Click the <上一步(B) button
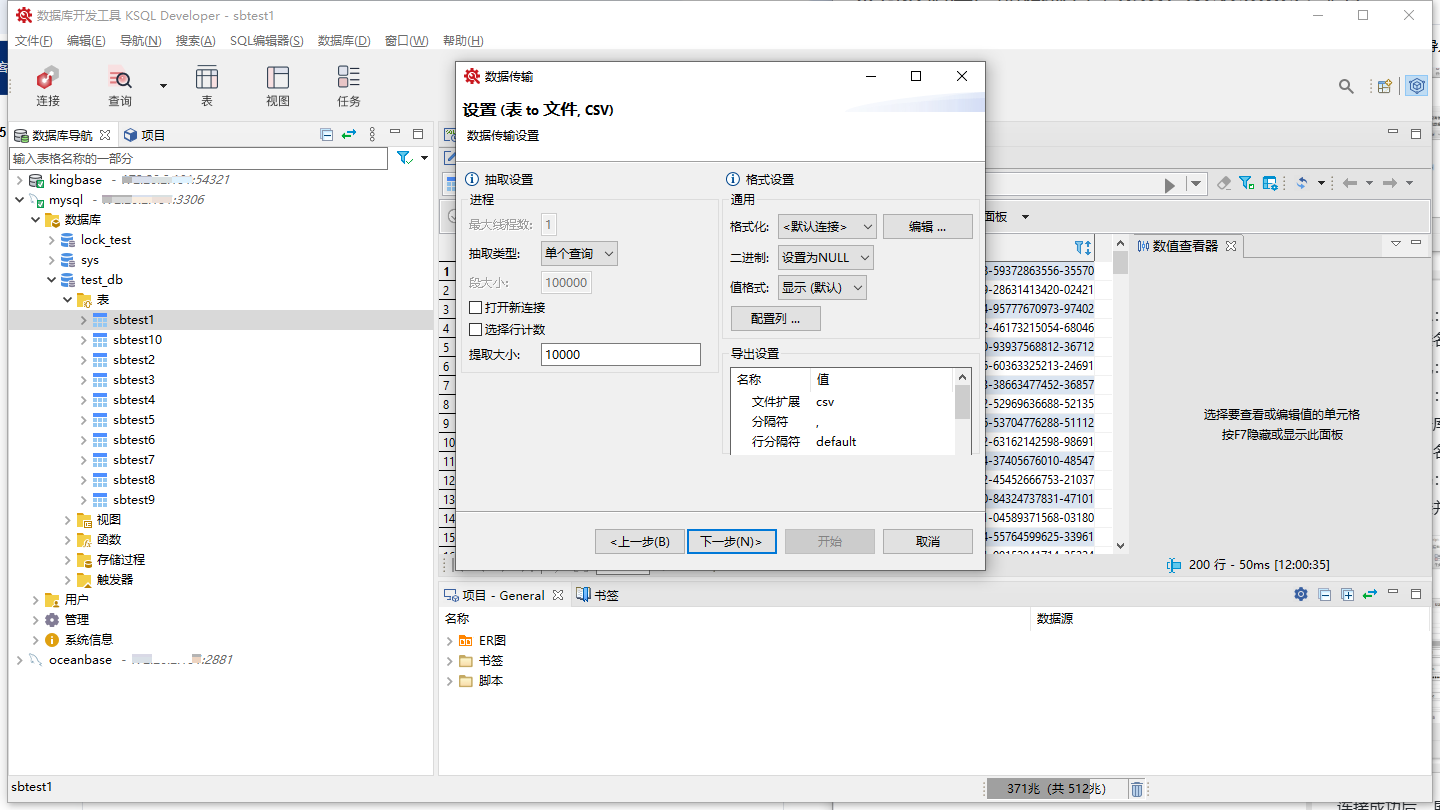The width and height of the screenshot is (1440, 810). (640, 542)
